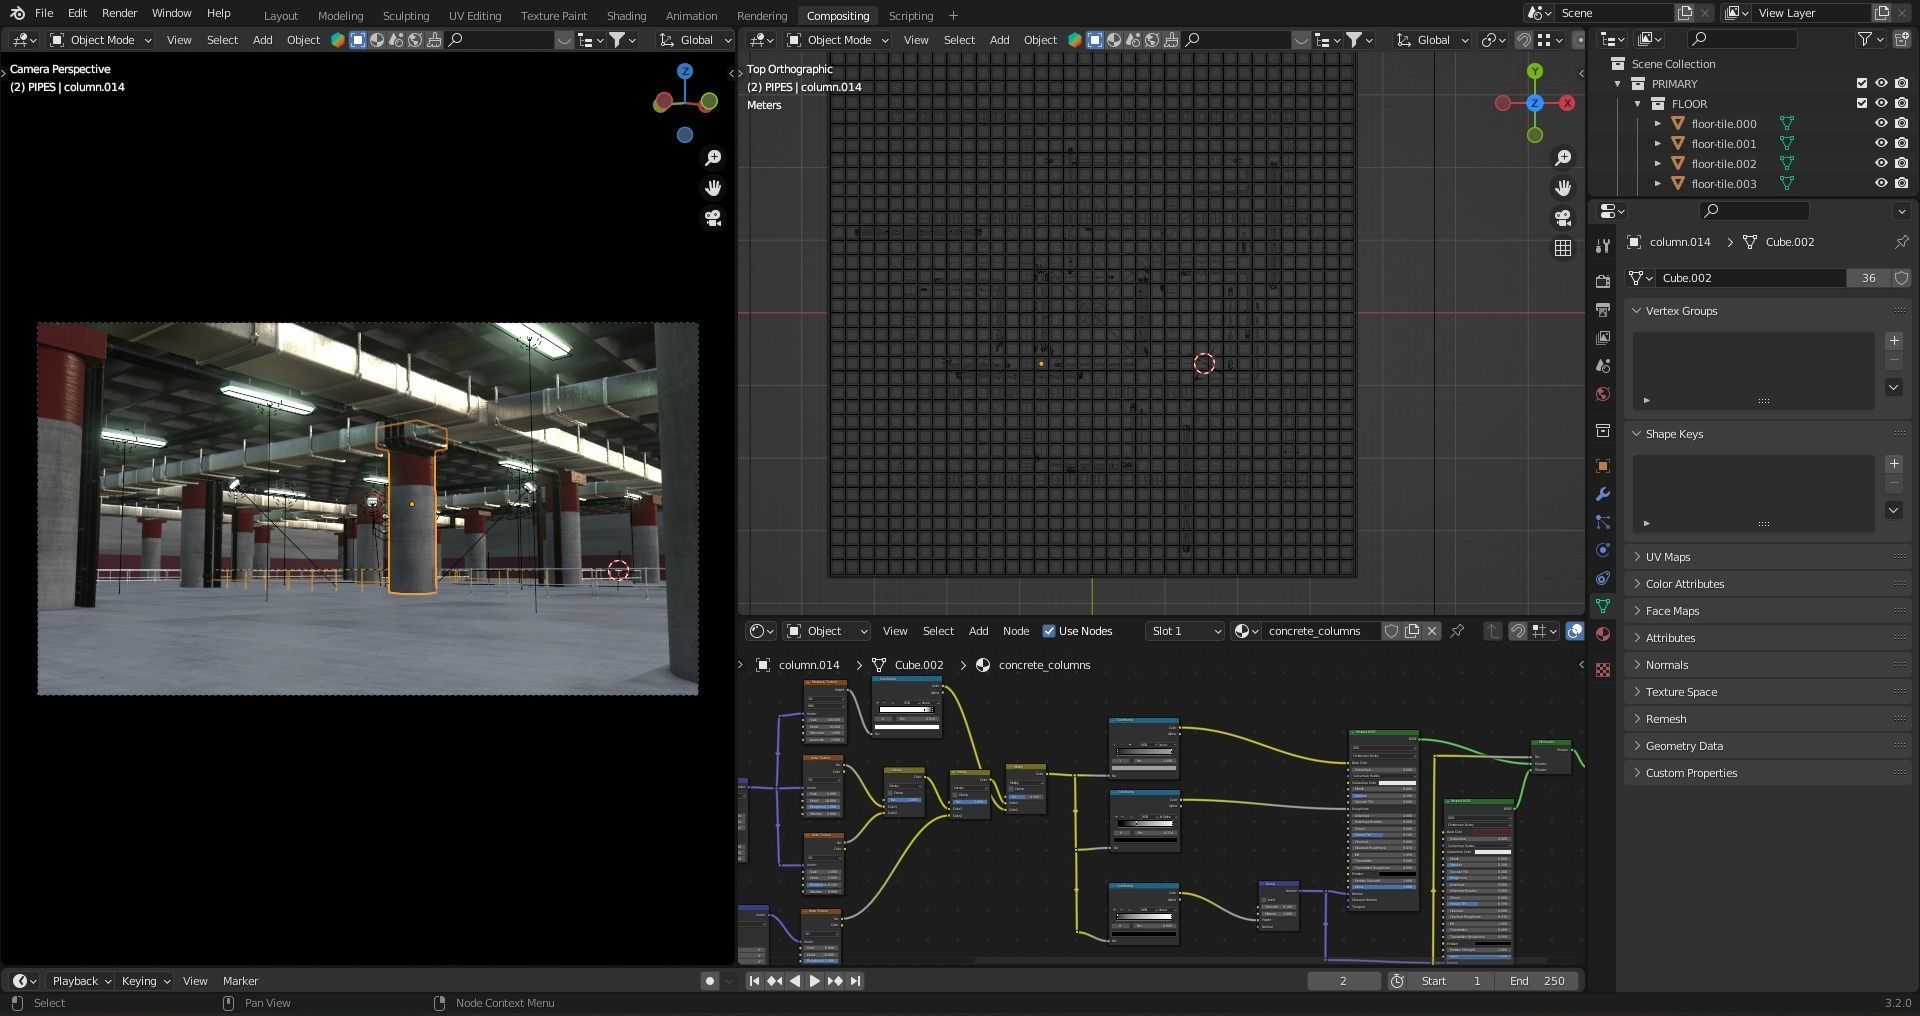Viewport: 1920px width, 1016px height.
Task: Add new vertex group with plus button
Action: click(x=1893, y=341)
